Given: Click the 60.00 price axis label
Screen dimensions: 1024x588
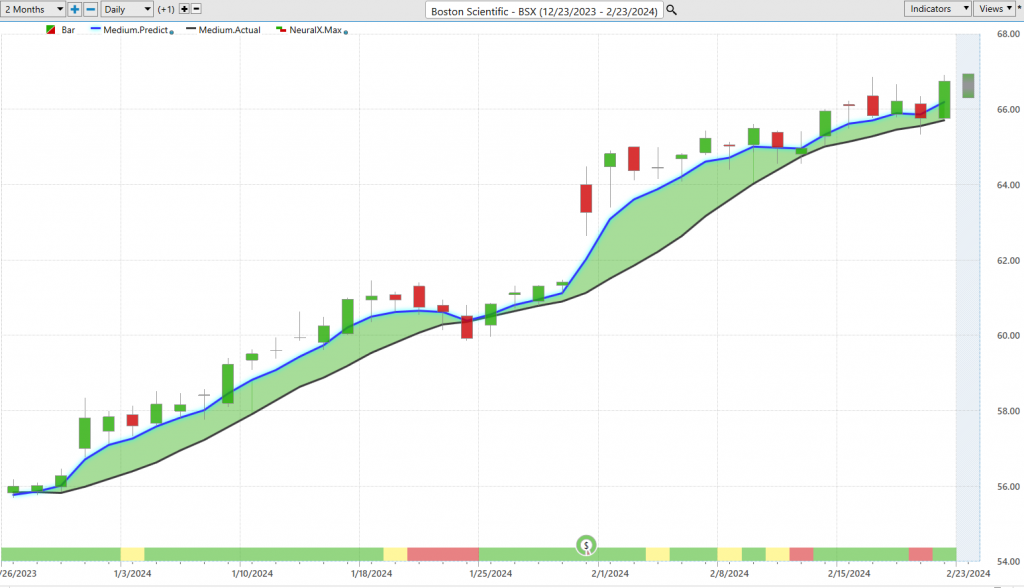Looking at the screenshot, I should (1008, 336).
